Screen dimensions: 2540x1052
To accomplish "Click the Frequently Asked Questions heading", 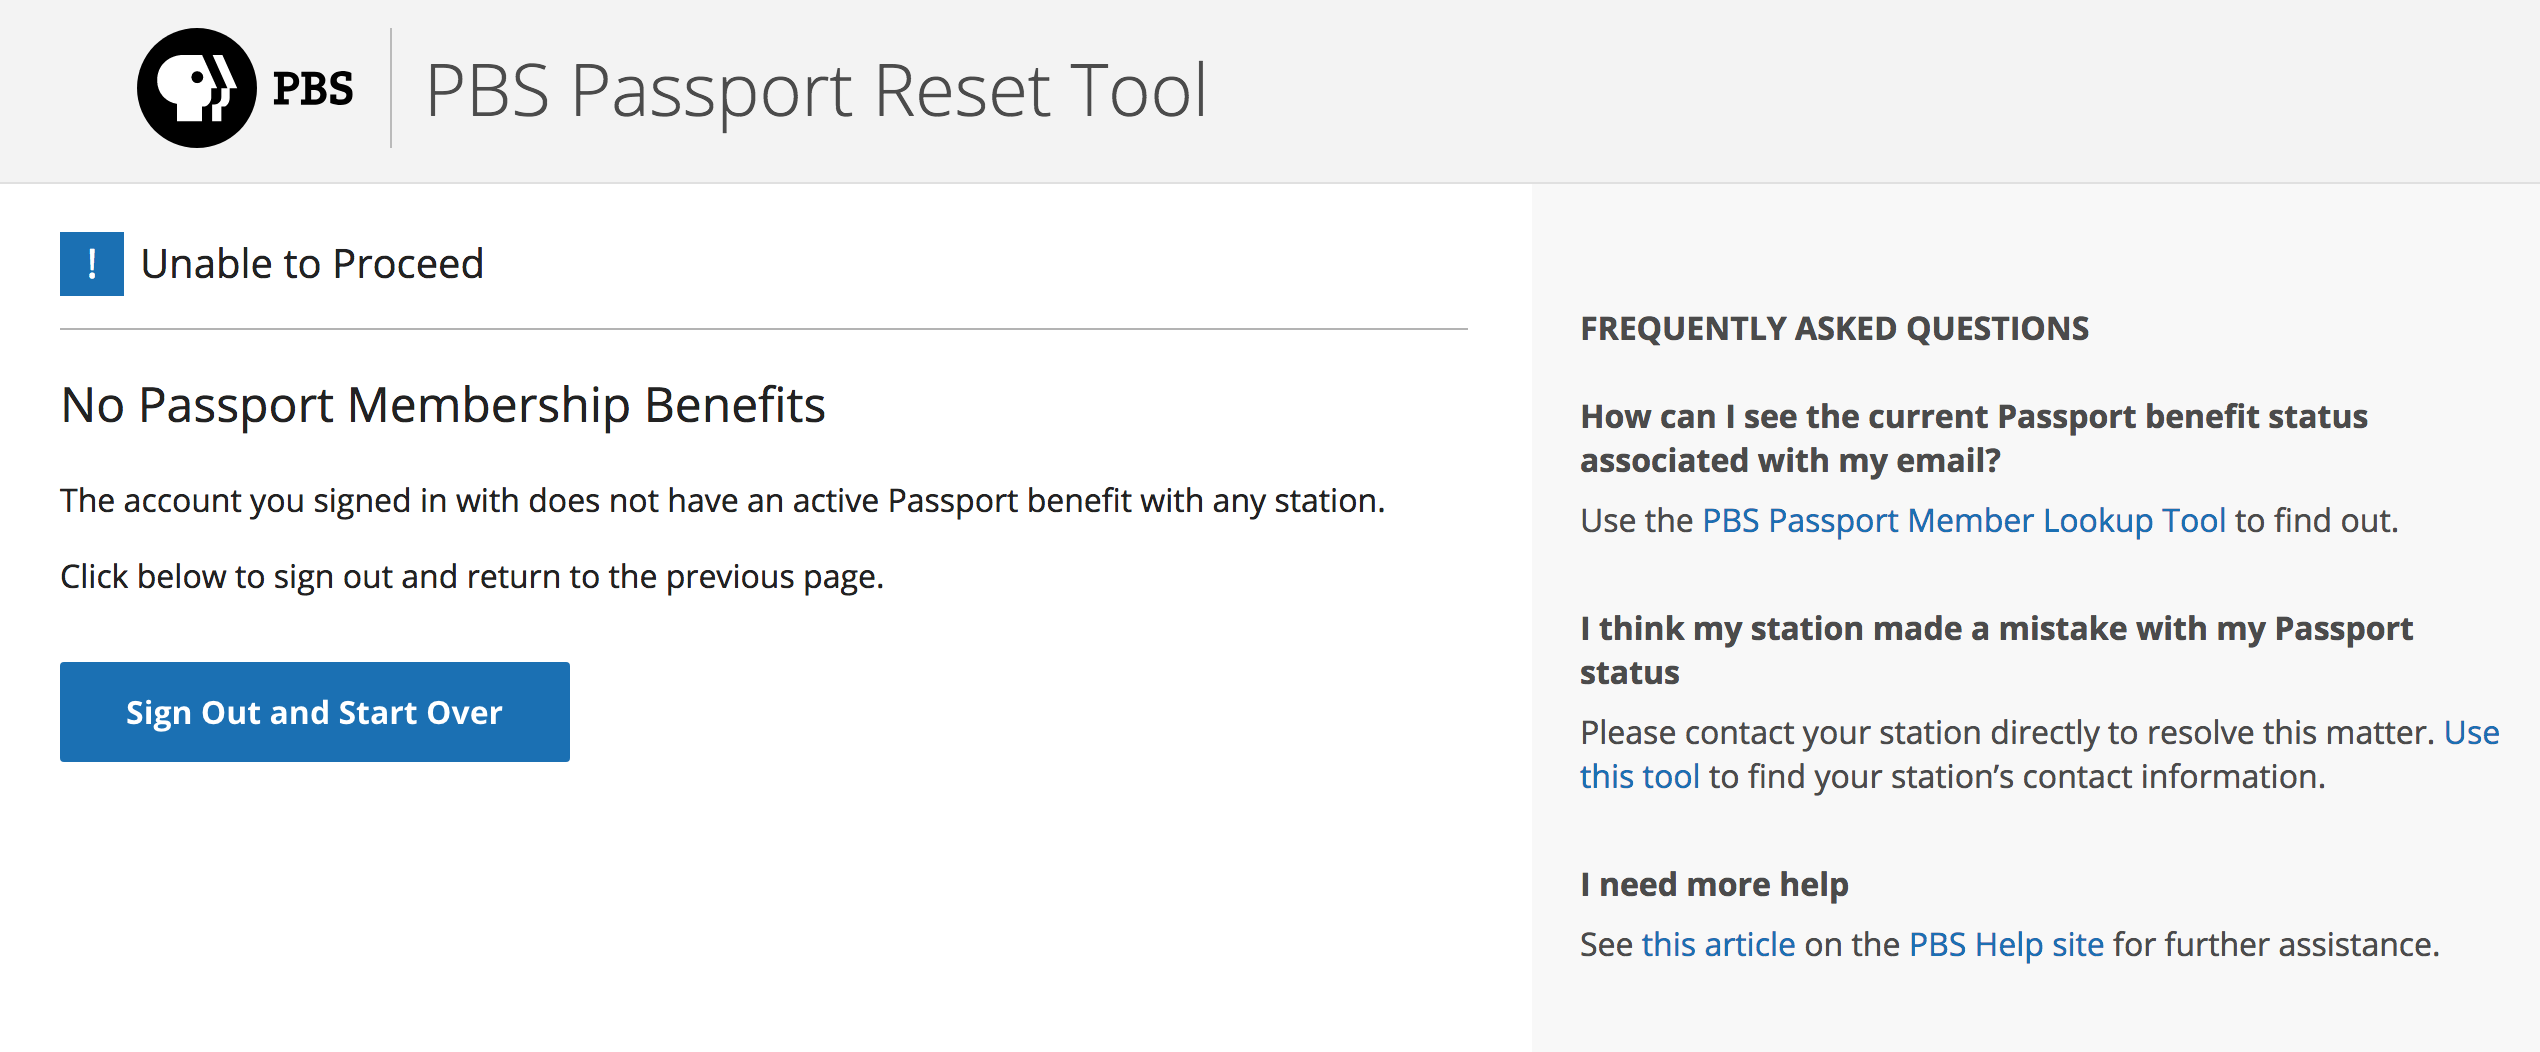I will click(1834, 328).
